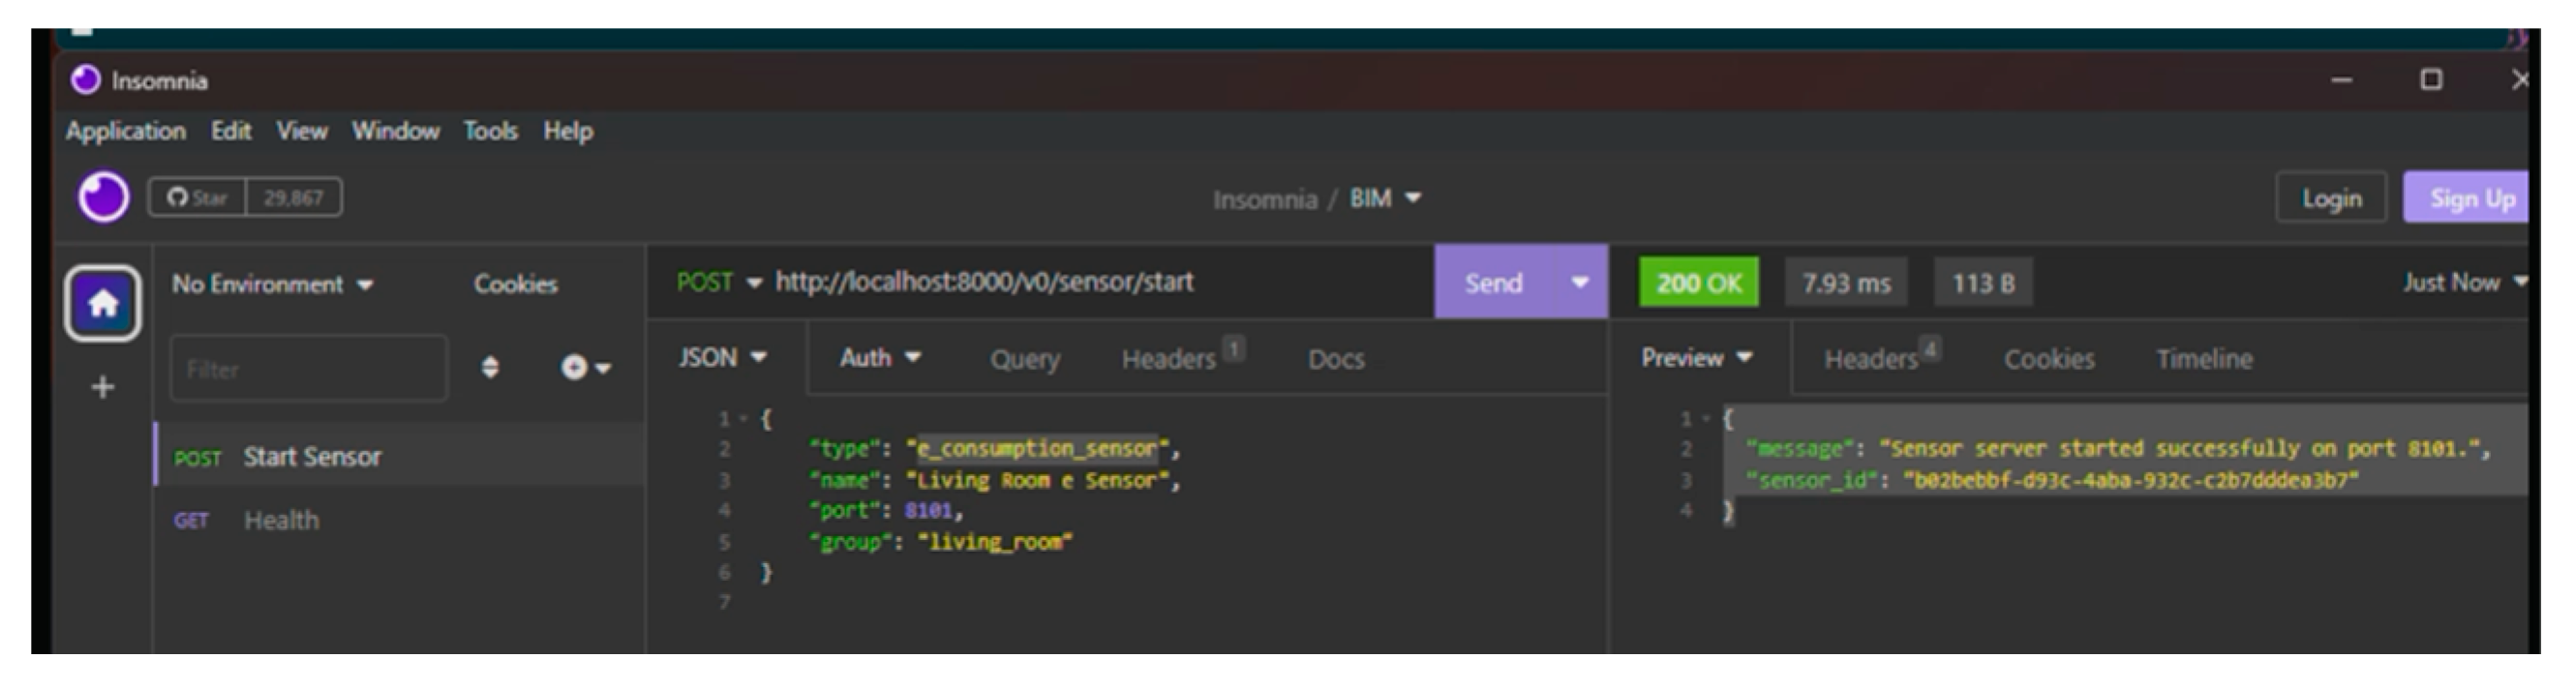
Task: Open the BIM project dropdown
Action: [x=1384, y=199]
